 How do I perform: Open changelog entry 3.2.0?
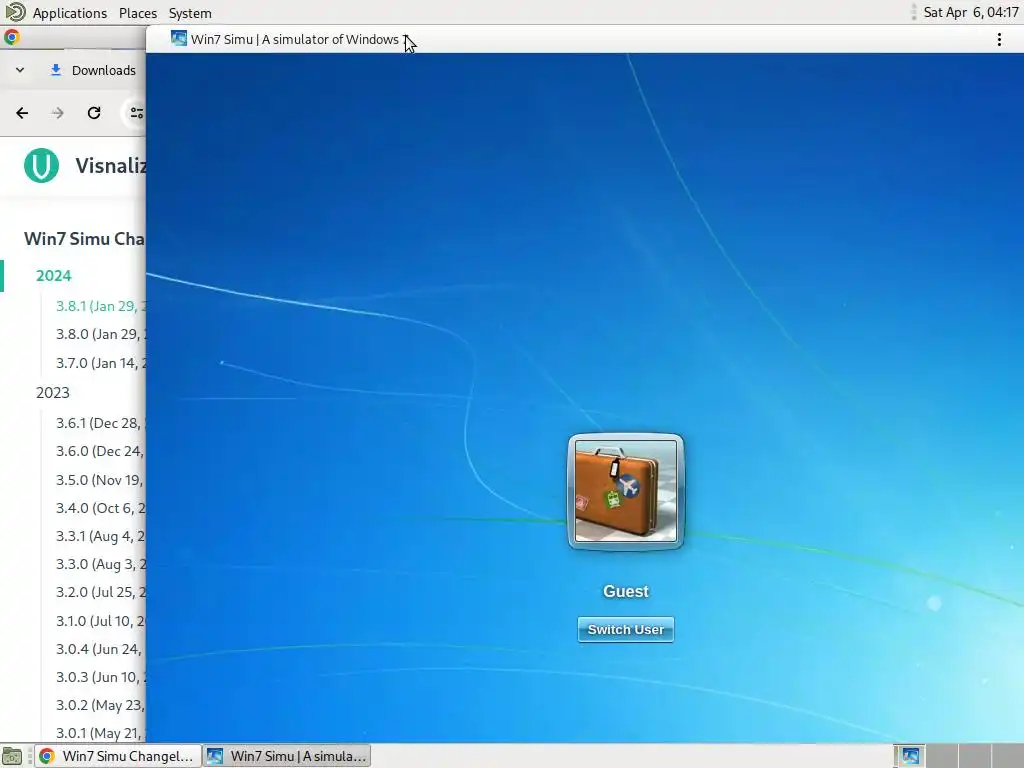tap(101, 592)
